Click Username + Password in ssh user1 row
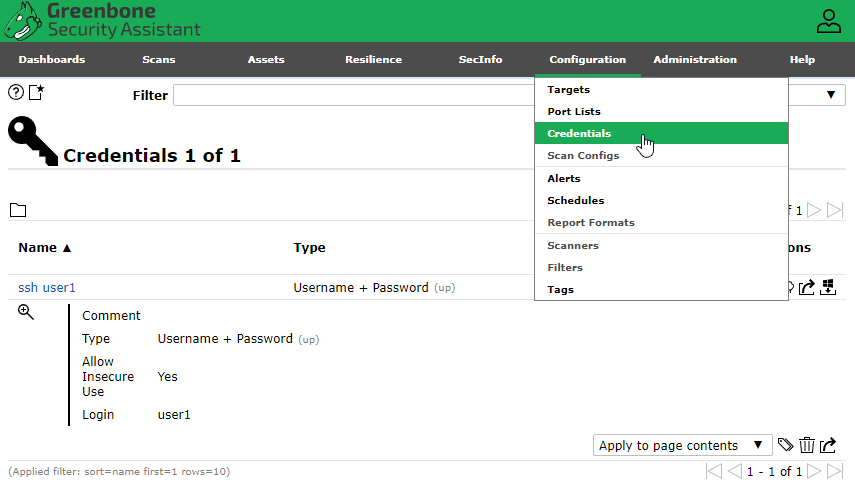The image size is (855, 486). 361,287
